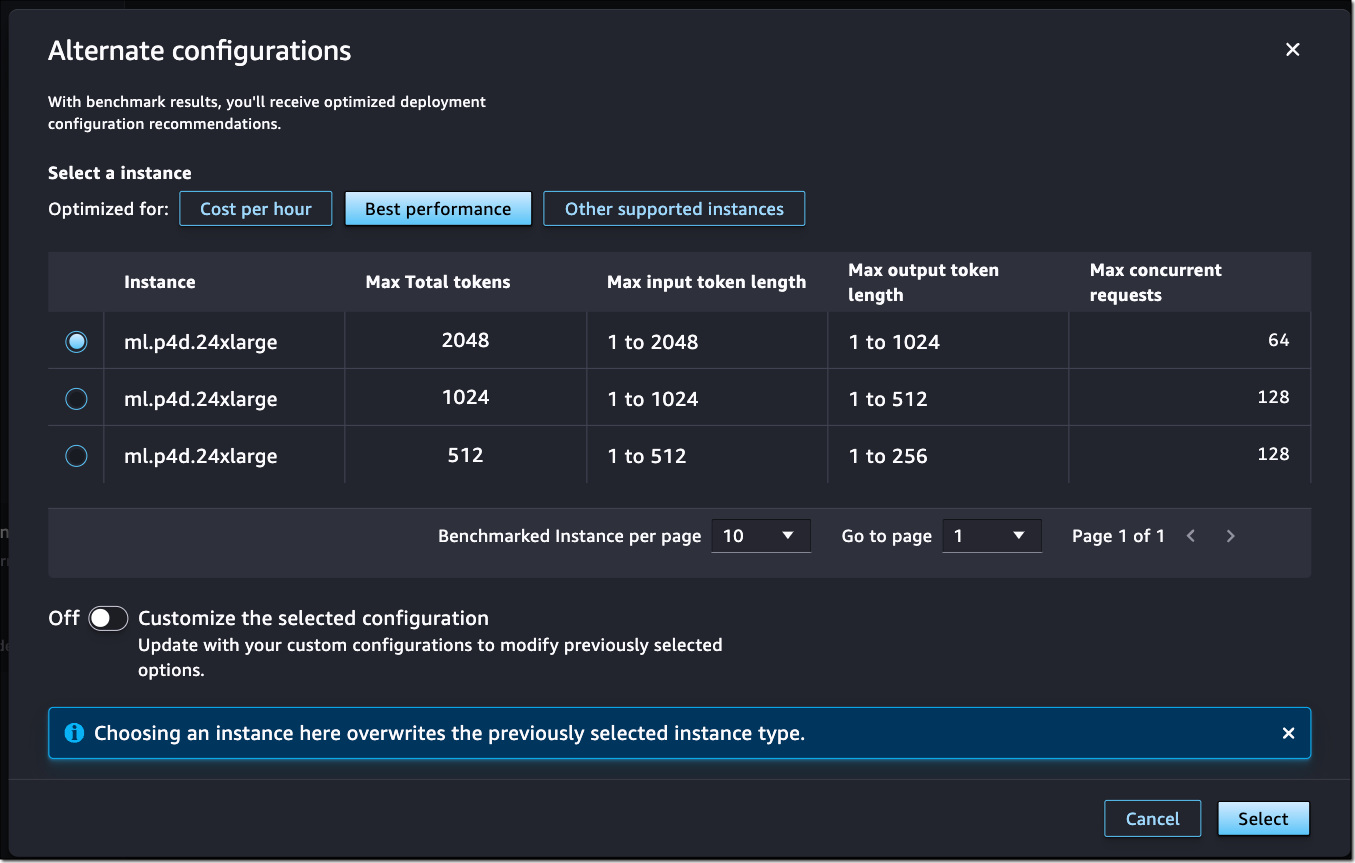Close the Alternate configurations dialog
The image size is (1355, 863).
1292,49
